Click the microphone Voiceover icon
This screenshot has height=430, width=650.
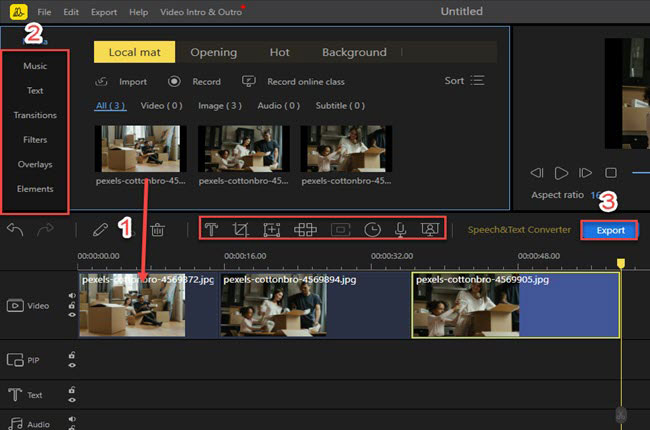click(x=400, y=229)
